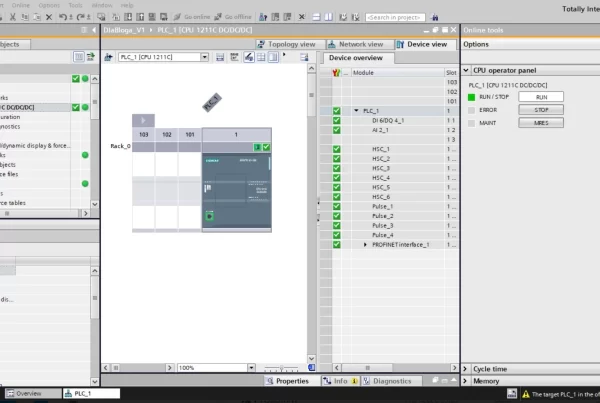Select the PLC CPU module in Rack_0
Screen dimensions: 600x403
point(236,190)
